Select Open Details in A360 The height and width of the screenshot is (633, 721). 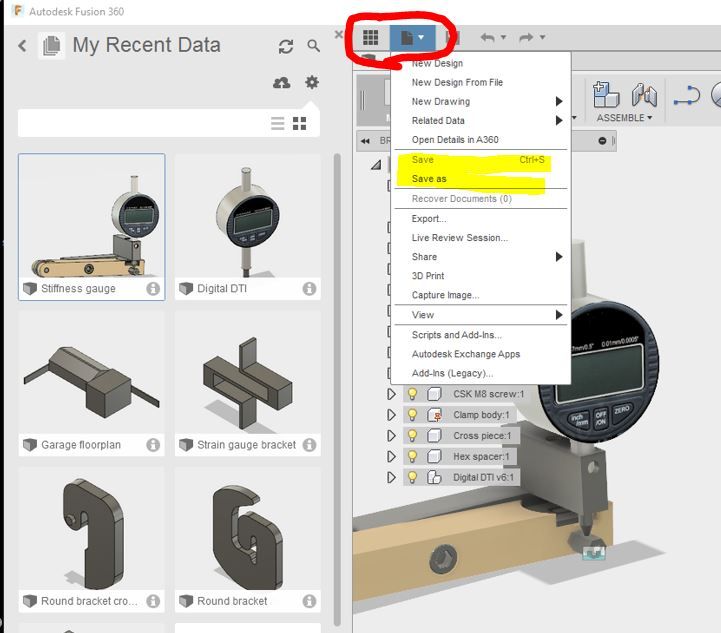[x=481, y=140]
